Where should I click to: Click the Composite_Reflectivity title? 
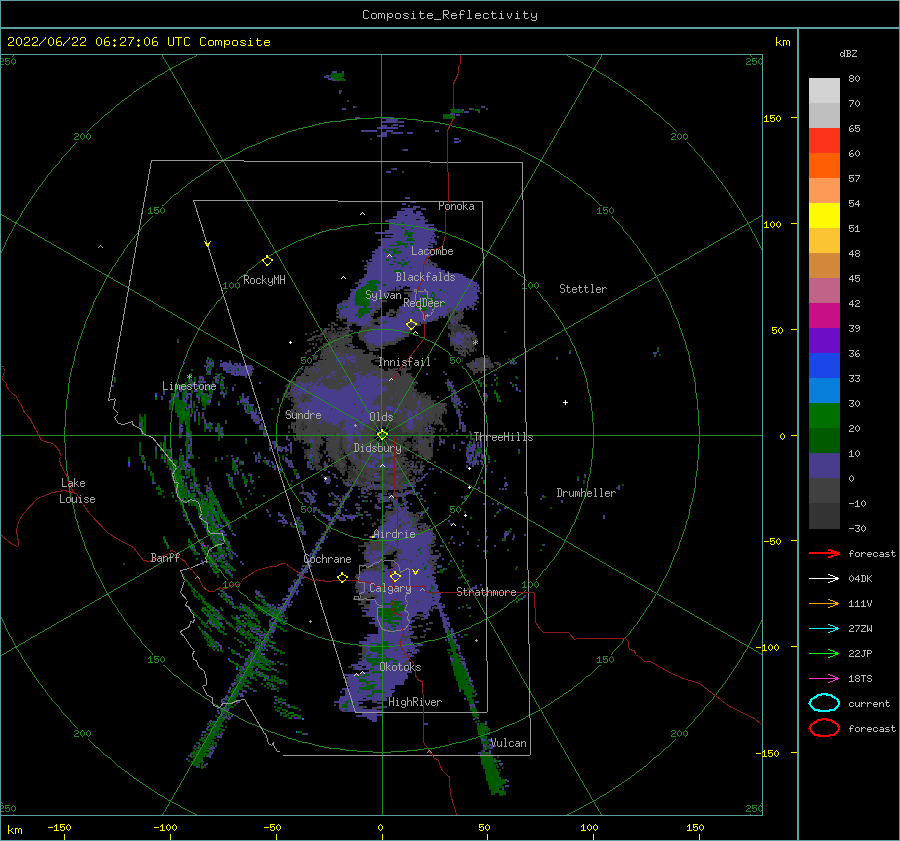[x=449, y=15]
